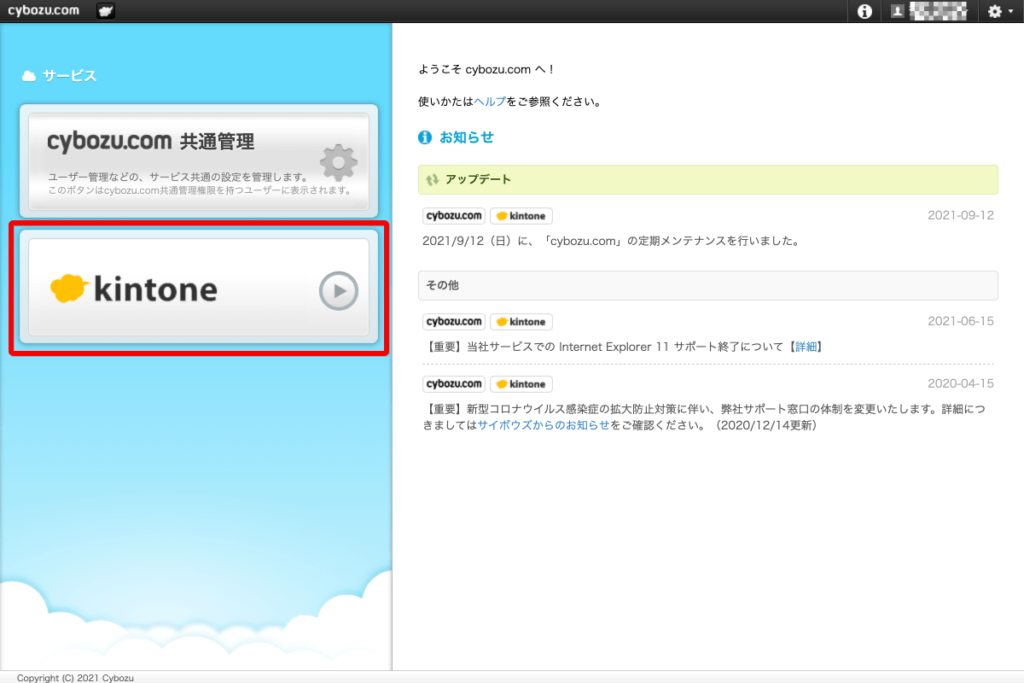Open the user profile icon in the header
Viewport: 1024px width, 683px height.
point(895,11)
